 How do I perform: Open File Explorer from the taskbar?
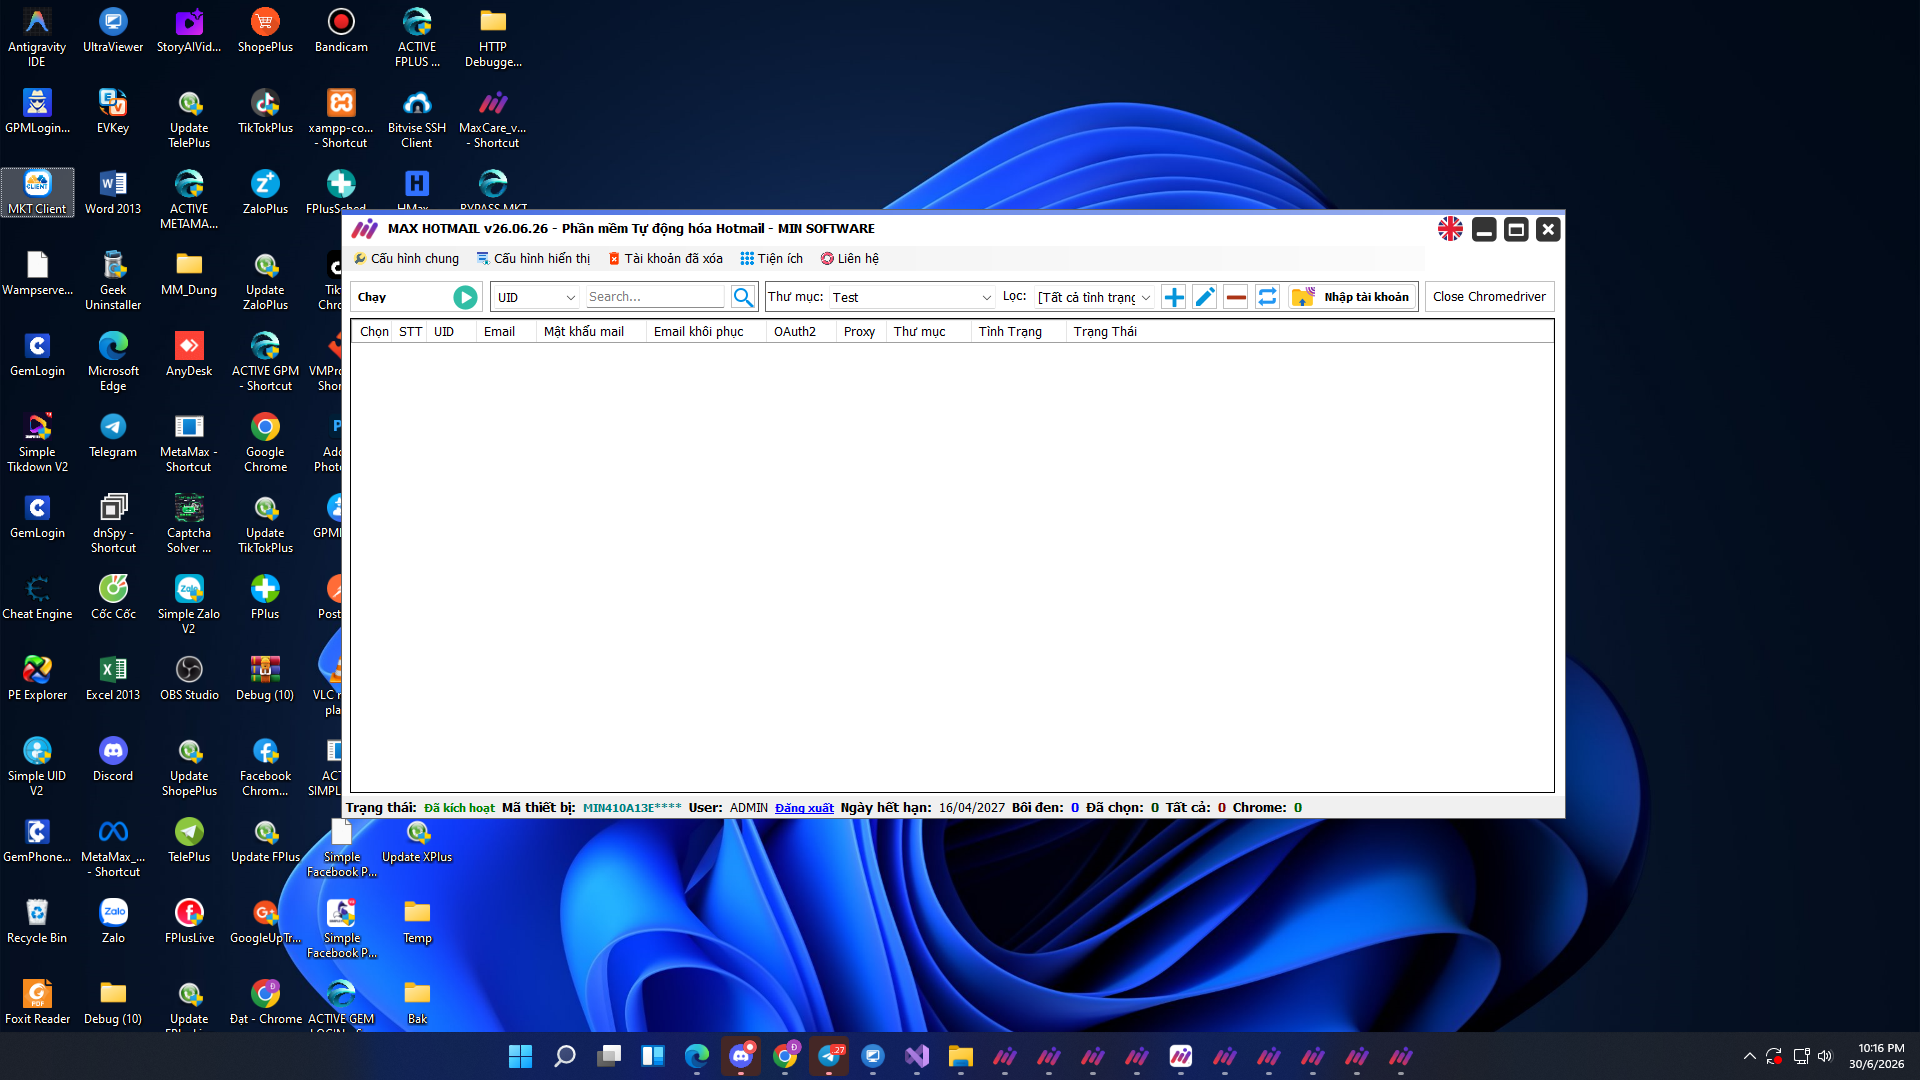coord(961,1056)
